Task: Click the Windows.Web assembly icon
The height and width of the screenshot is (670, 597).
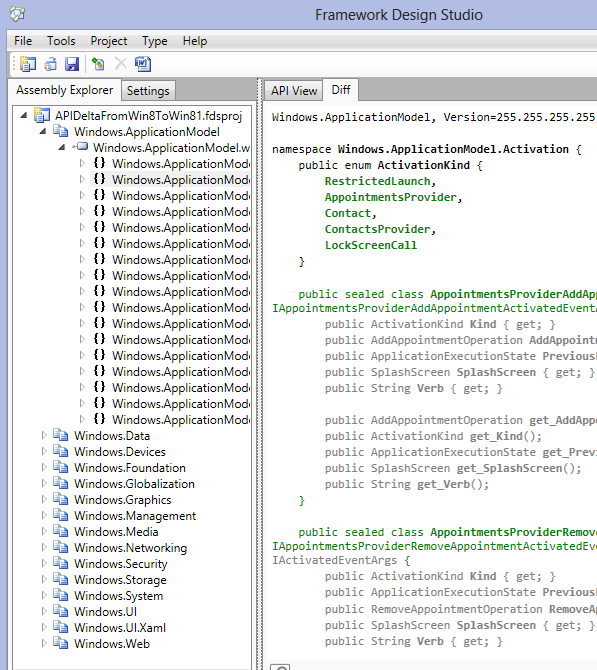Action: [61, 643]
